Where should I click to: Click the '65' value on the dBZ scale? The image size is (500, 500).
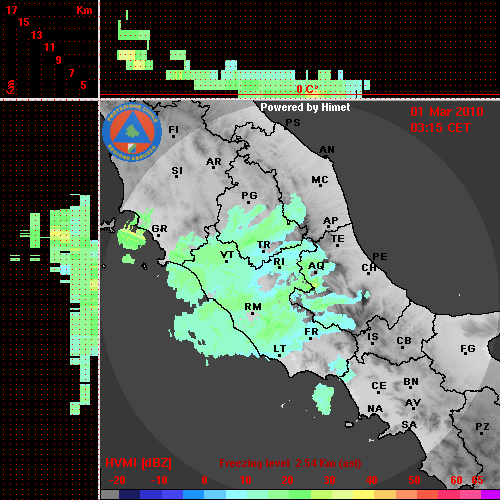coord(477,480)
